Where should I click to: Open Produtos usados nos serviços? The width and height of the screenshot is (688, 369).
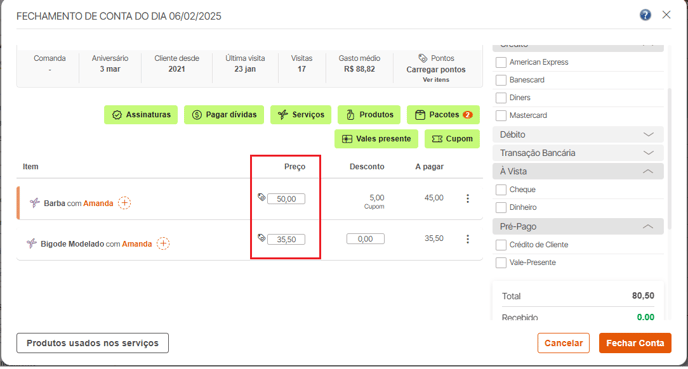93,343
